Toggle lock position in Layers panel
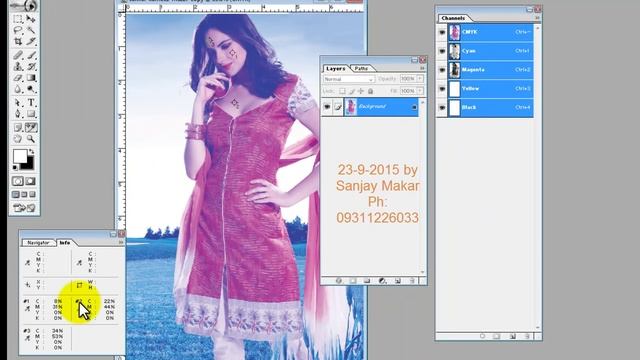This screenshot has width=640, height=360. pos(361,91)
